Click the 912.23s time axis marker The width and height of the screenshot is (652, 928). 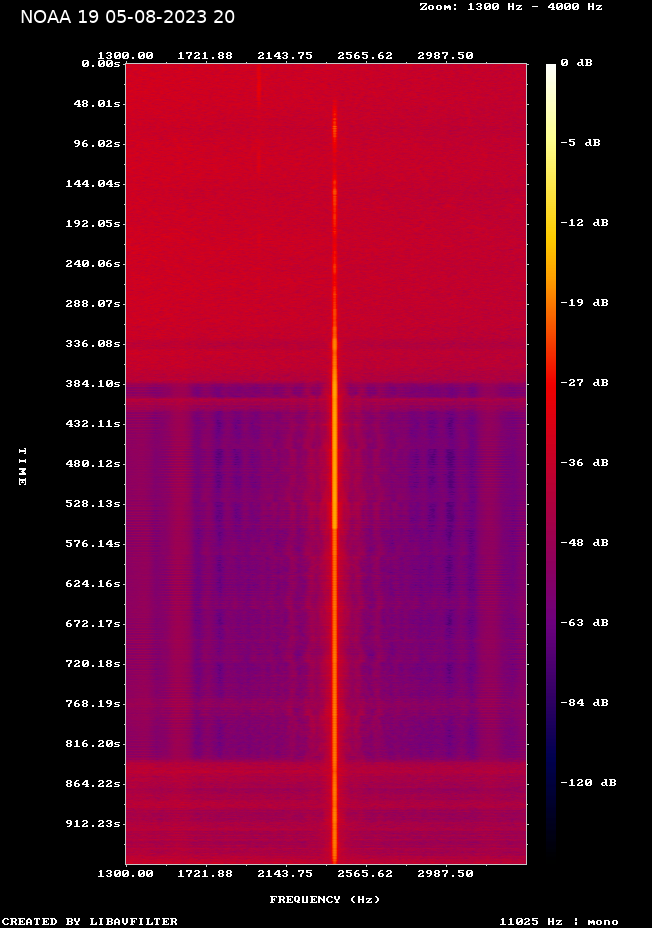(x=93, y=824)
